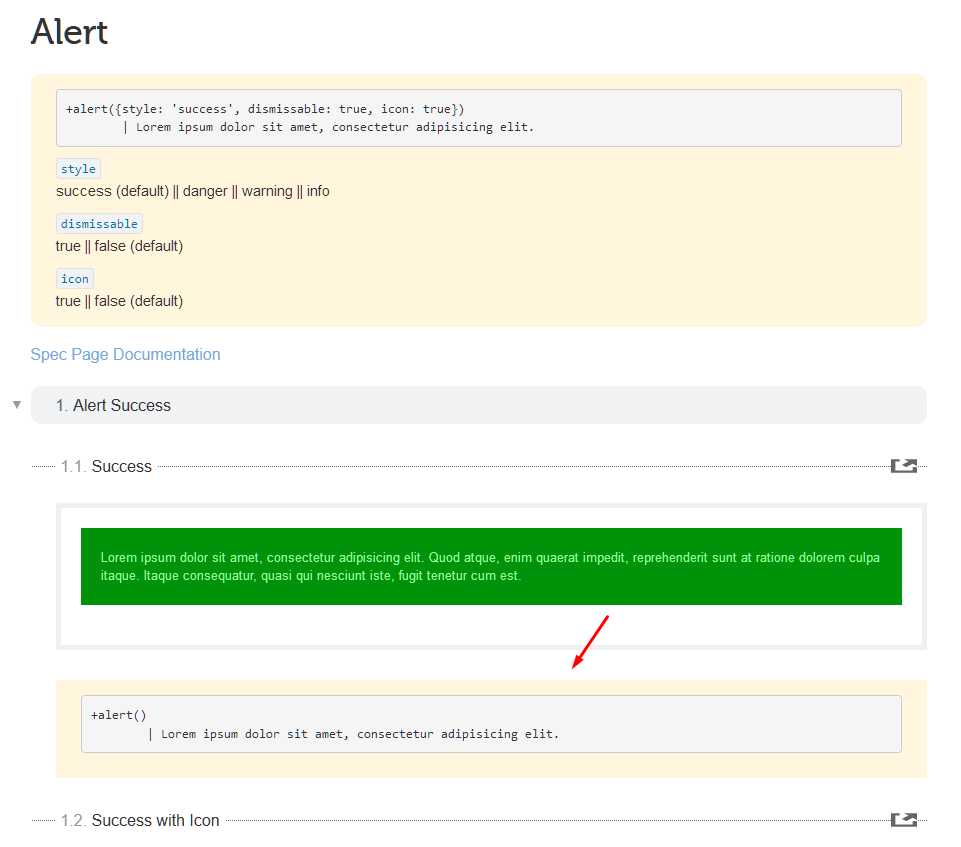Click 'success (default) || danger || warning || info' text
The image size is (961, 847).
coord(192,191)
